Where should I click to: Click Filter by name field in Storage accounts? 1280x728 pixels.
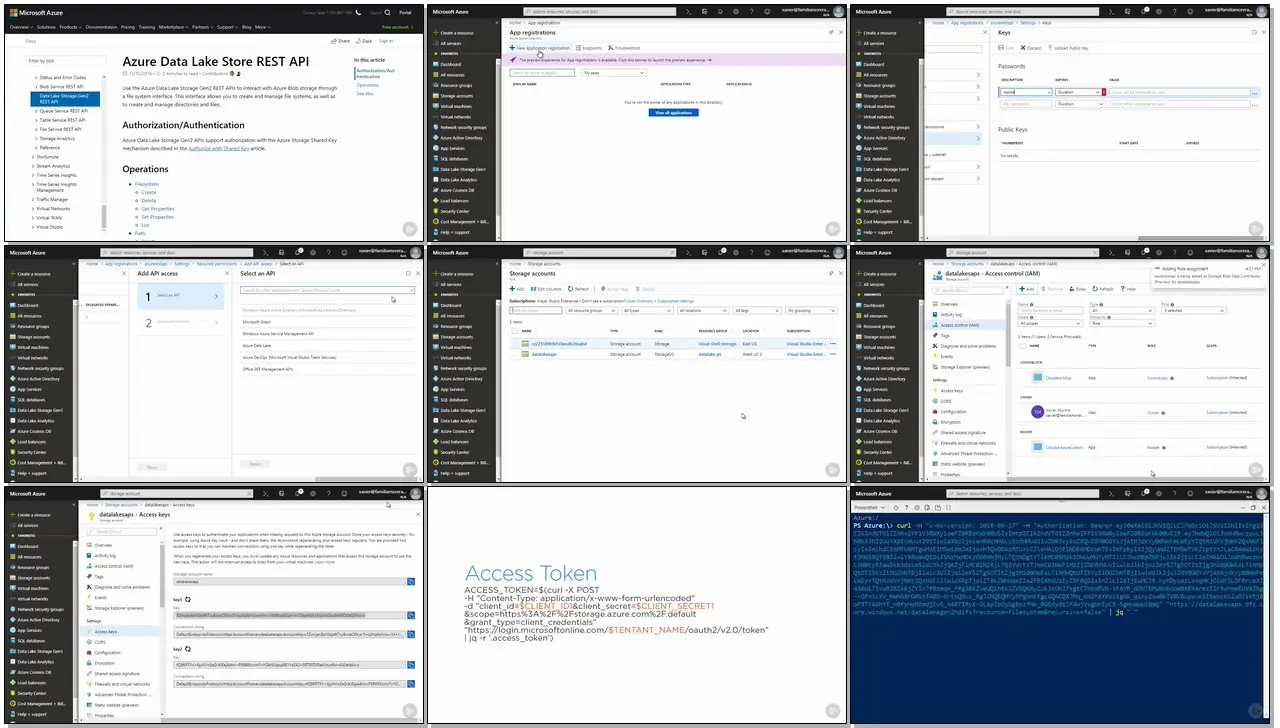(x=536, y=310)
